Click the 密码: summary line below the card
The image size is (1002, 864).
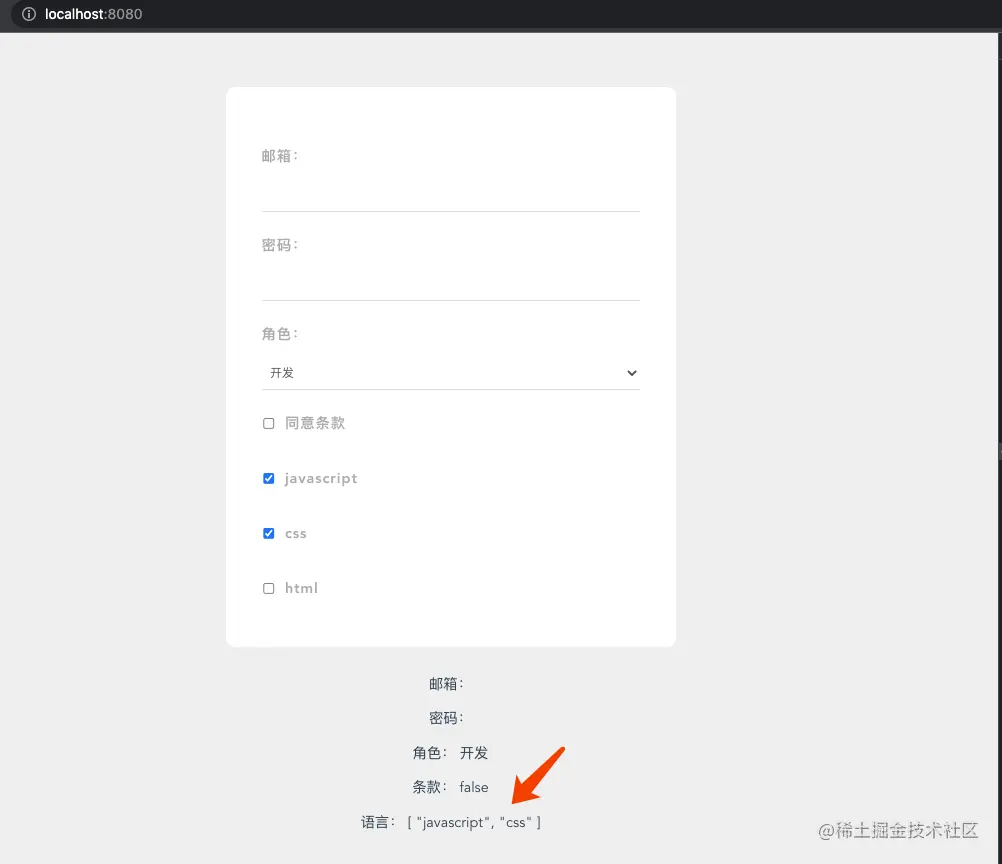(446, 718)
